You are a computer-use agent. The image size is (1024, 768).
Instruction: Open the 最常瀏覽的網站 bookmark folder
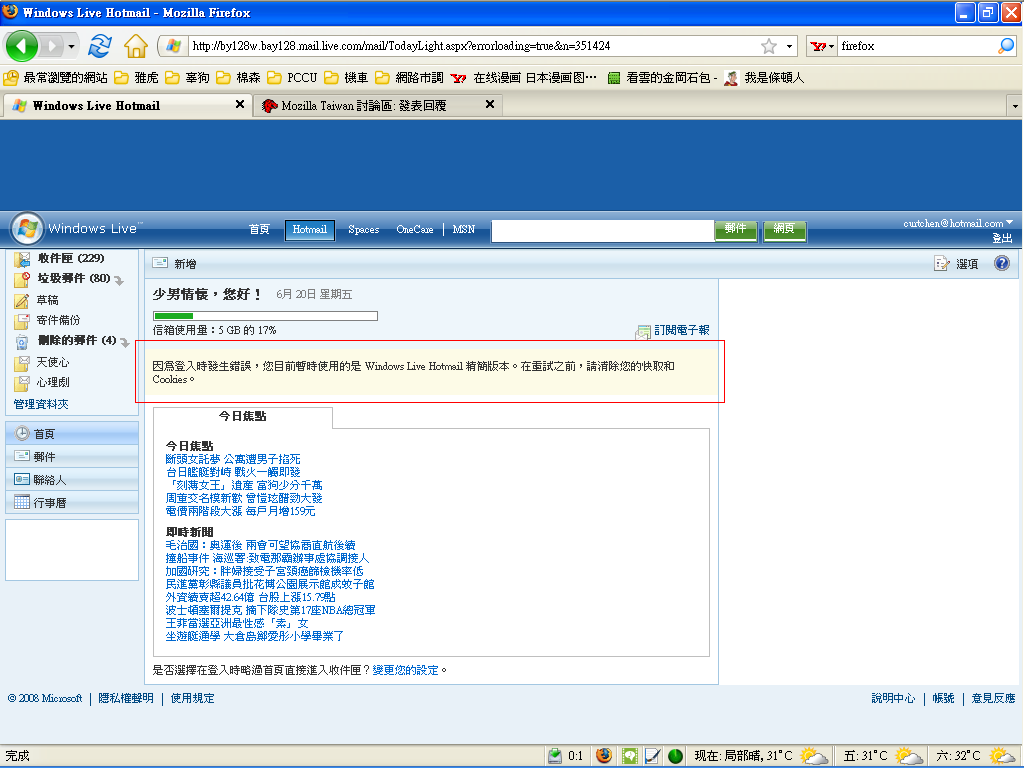pos(56,78)
